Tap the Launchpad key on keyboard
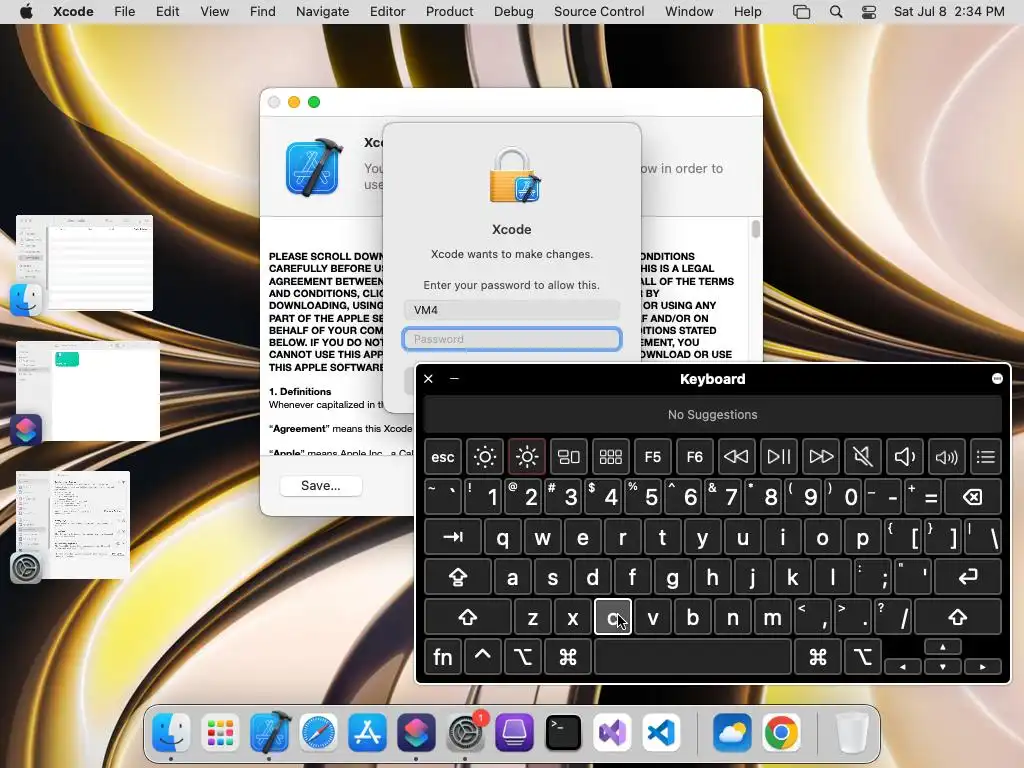Image resolution: width=1024 pixels, height=768 pixels. click(x=611, y=456)
